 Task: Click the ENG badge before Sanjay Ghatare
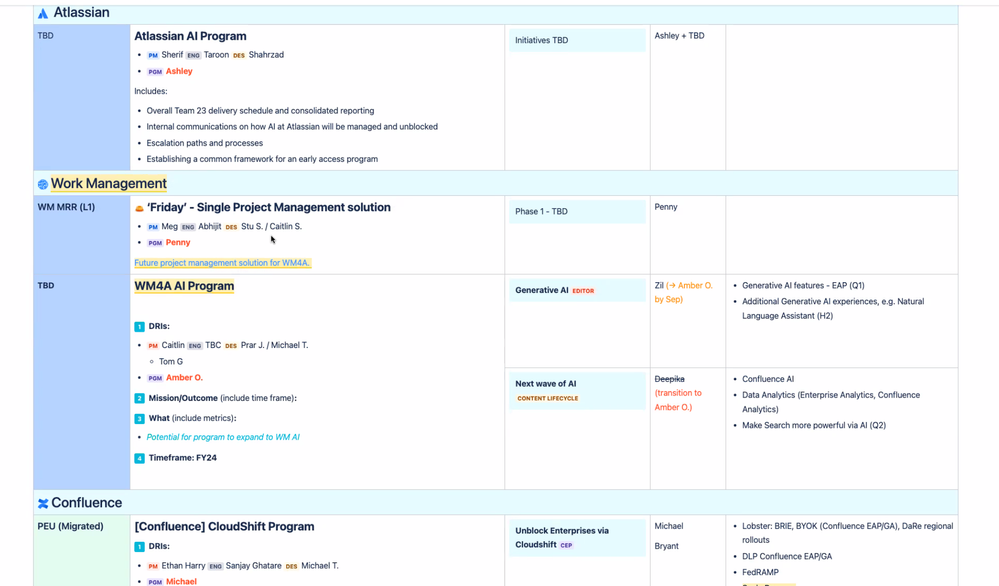216,566
